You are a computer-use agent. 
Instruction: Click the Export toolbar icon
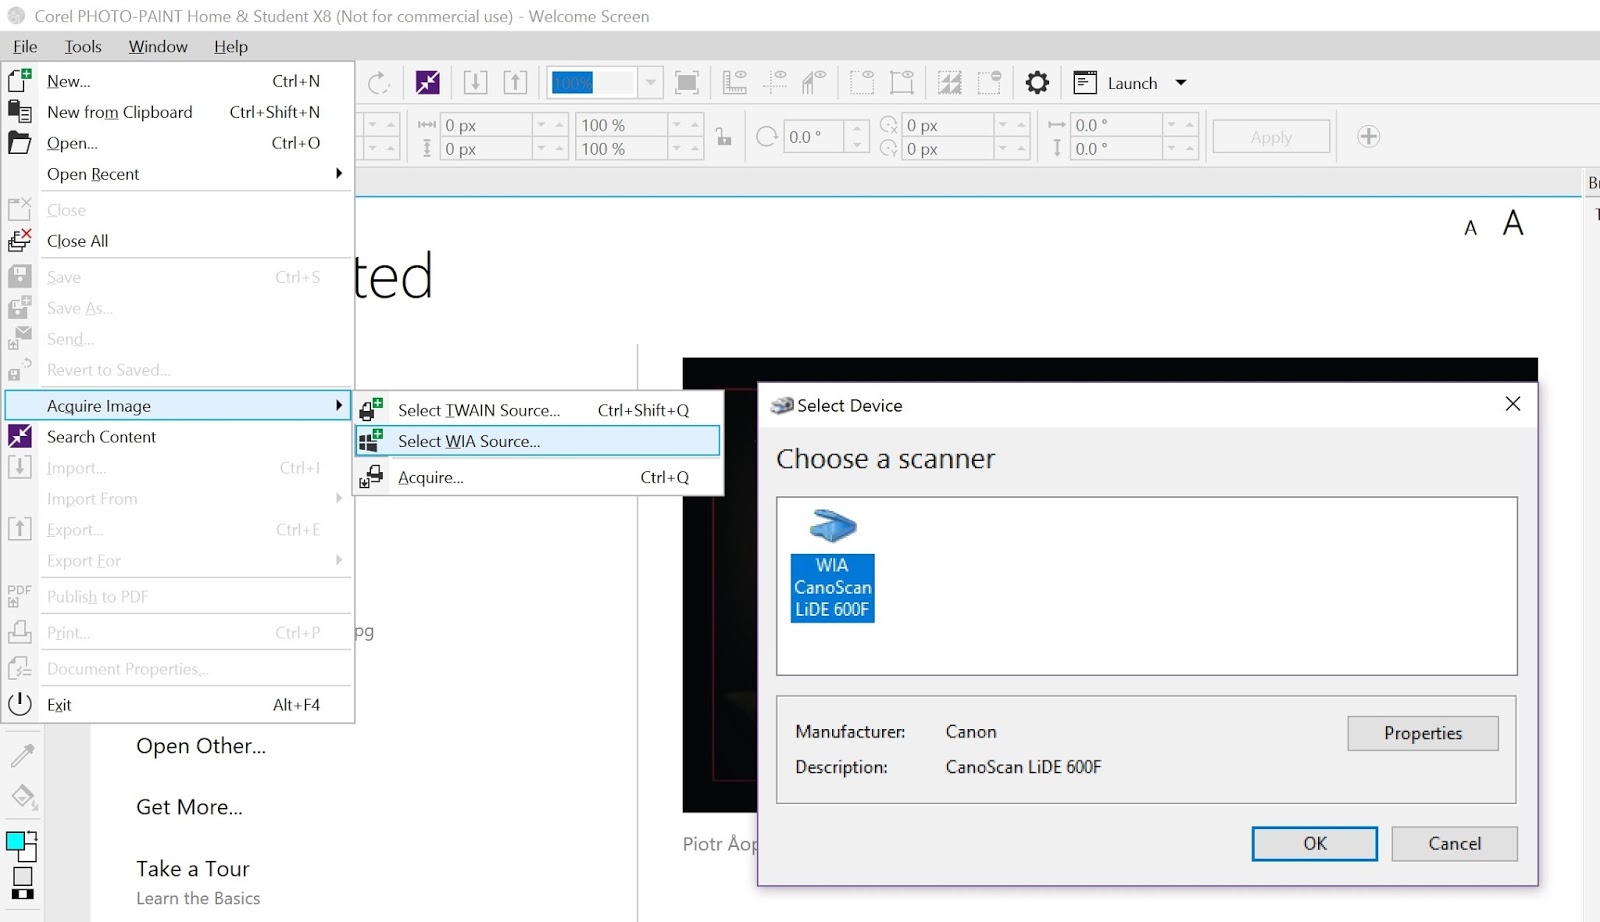(515, 82)
